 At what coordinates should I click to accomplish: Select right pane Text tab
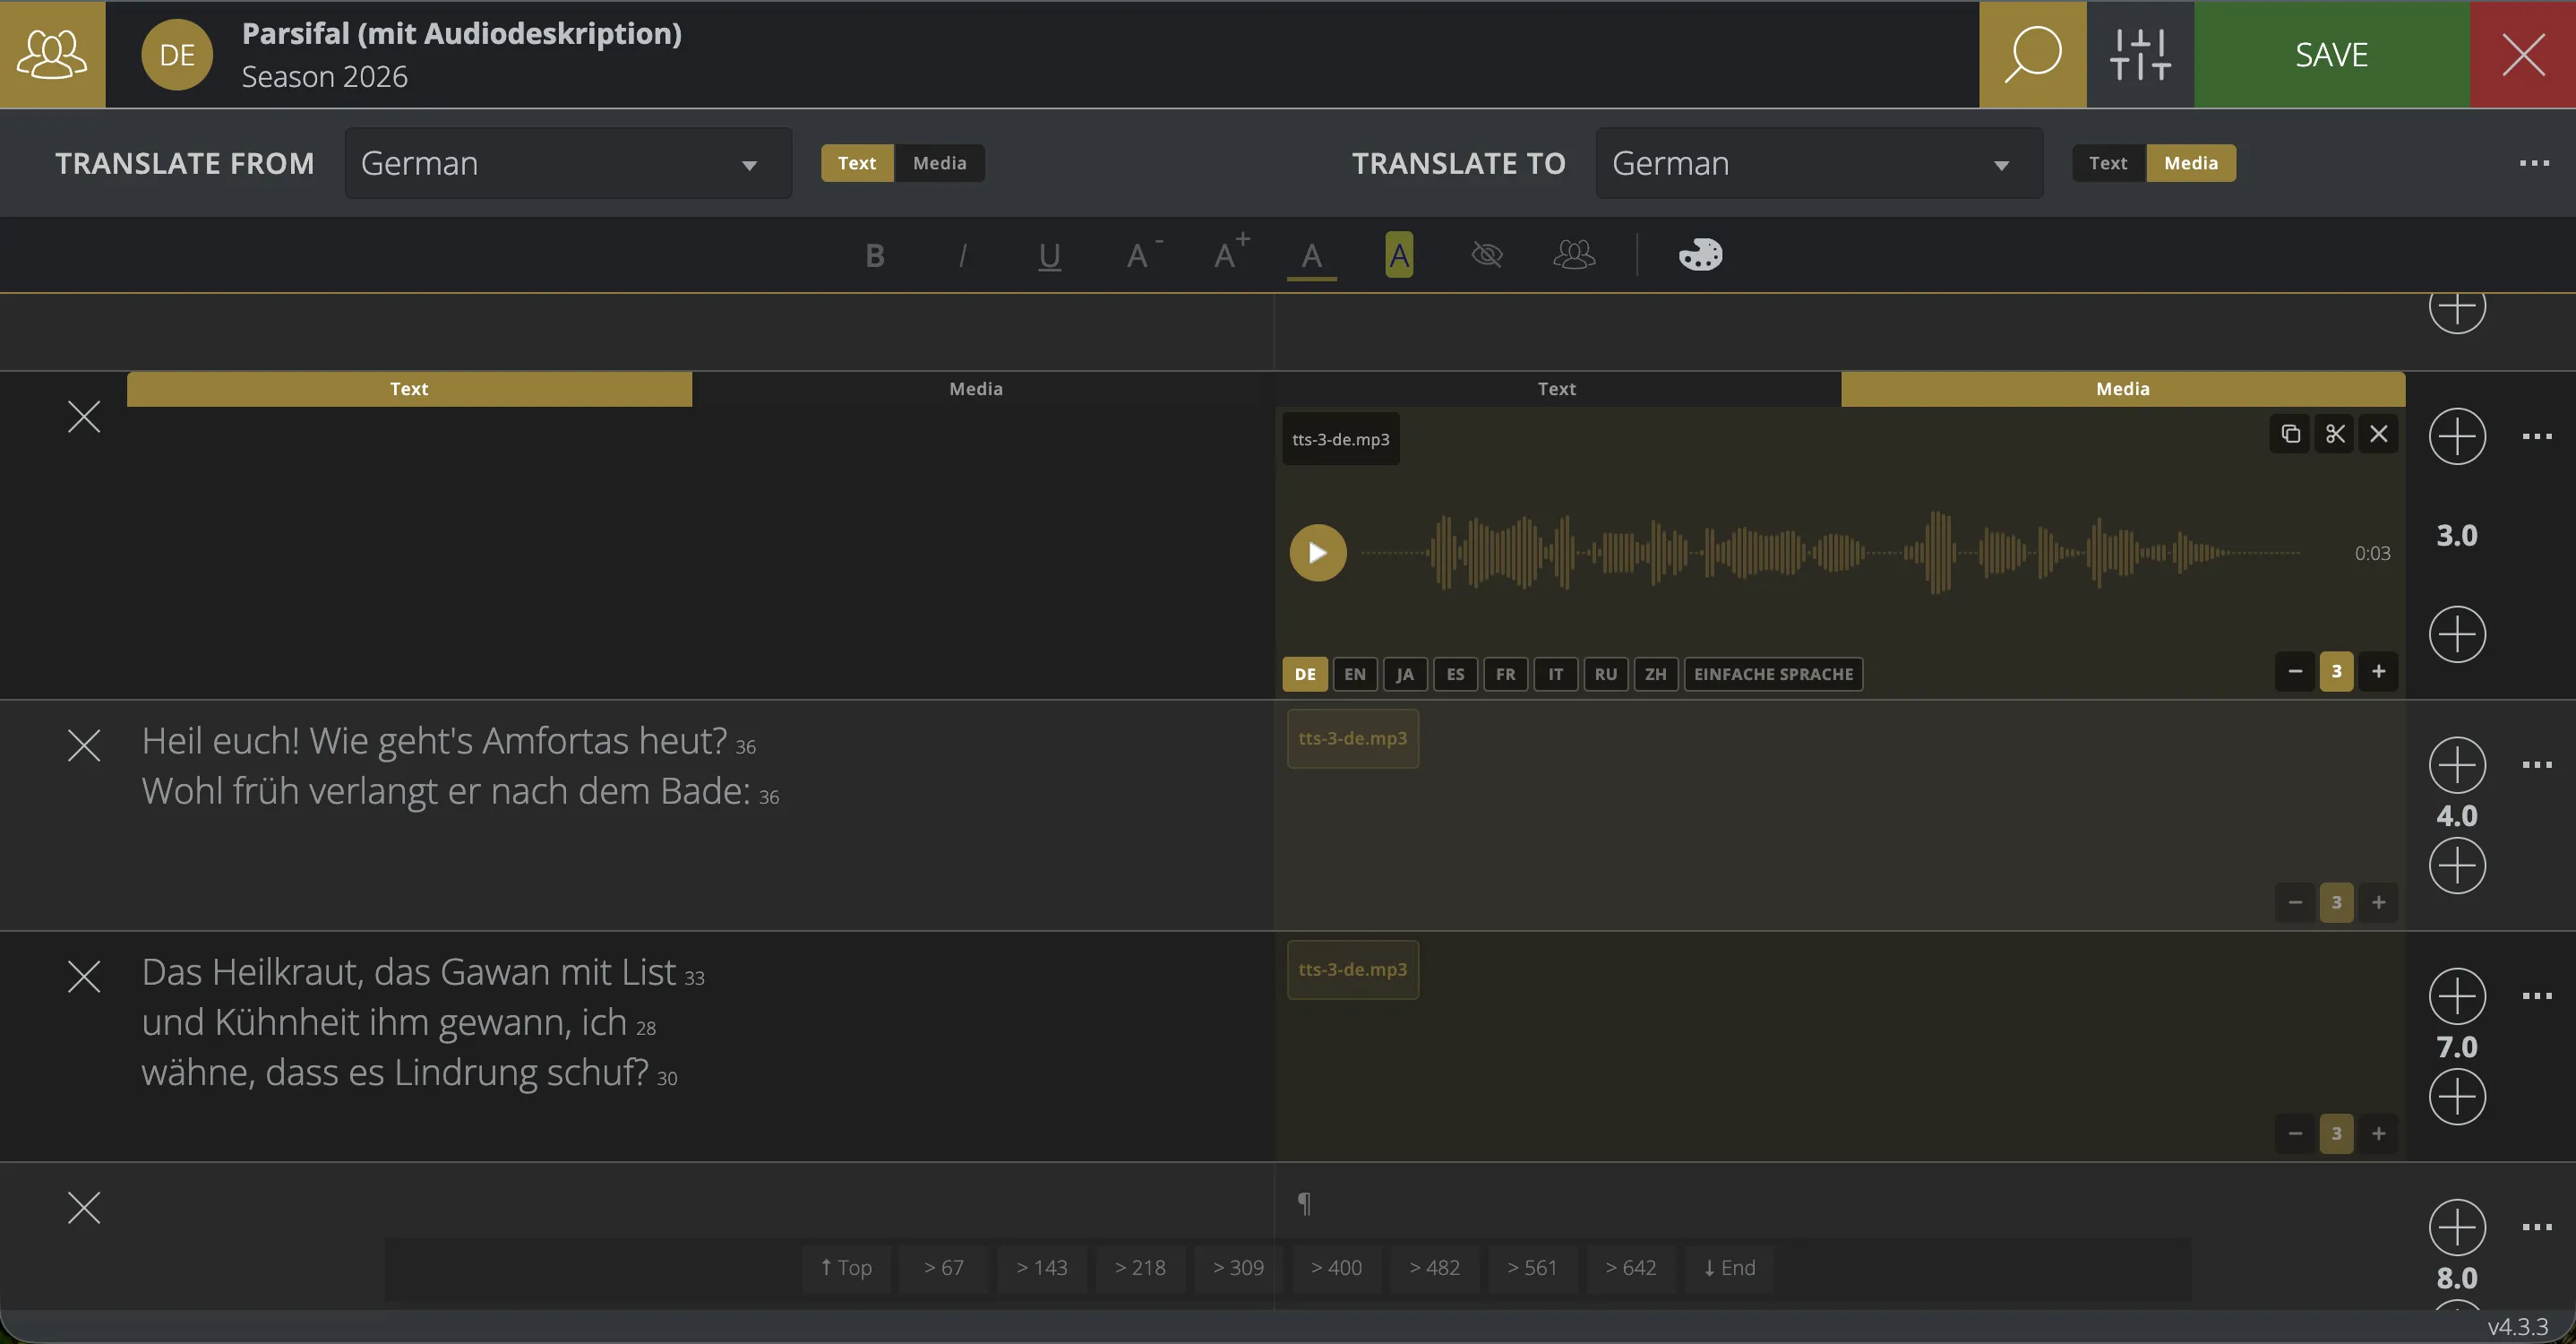click(x=1557, y=389)
